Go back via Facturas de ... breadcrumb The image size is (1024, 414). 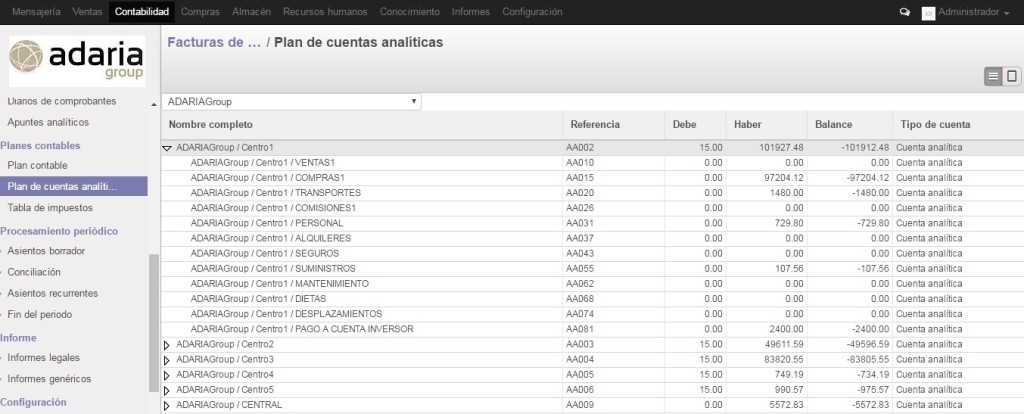[214, 42]
